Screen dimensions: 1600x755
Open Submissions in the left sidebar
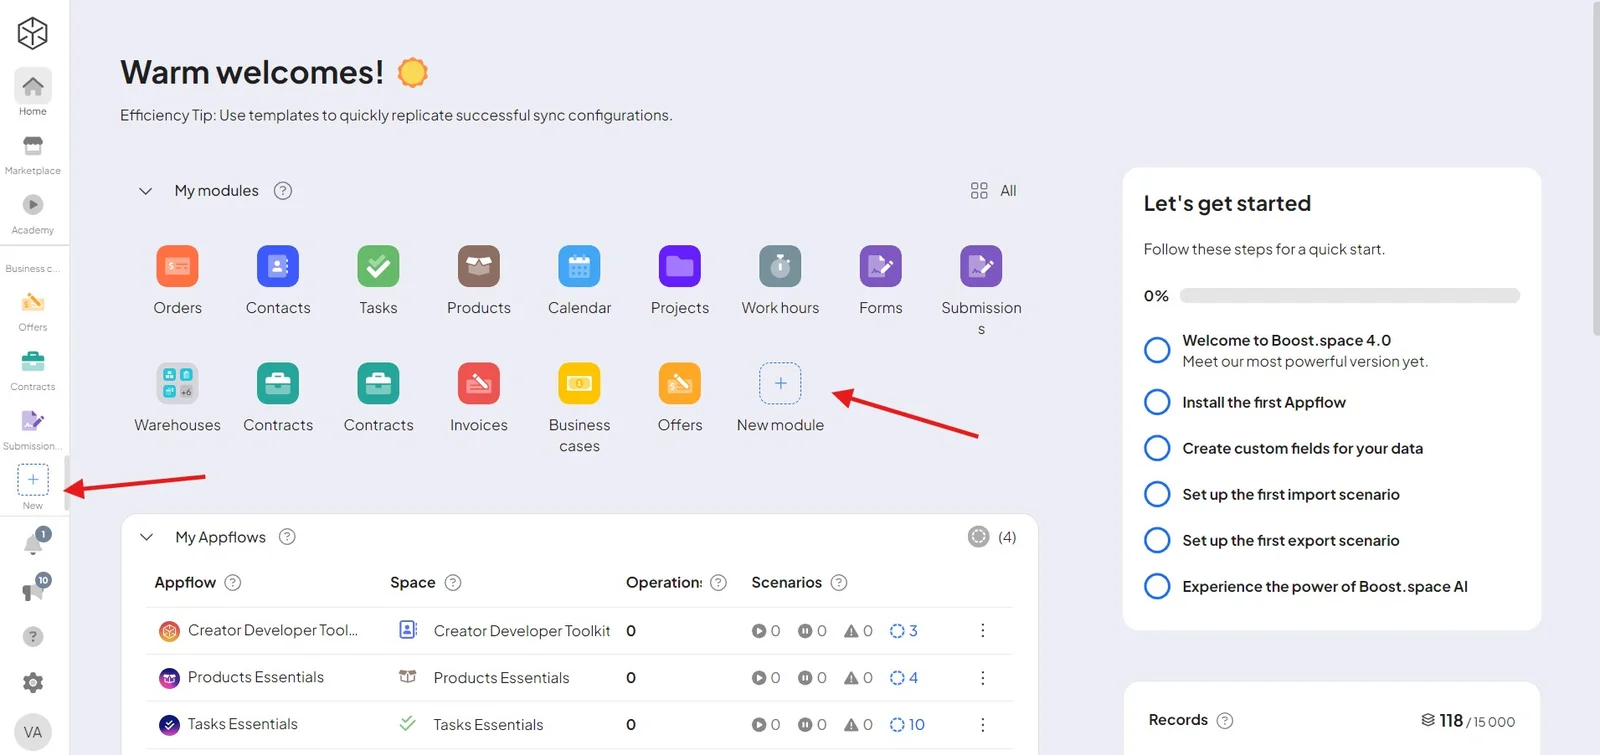click(33, 430)
